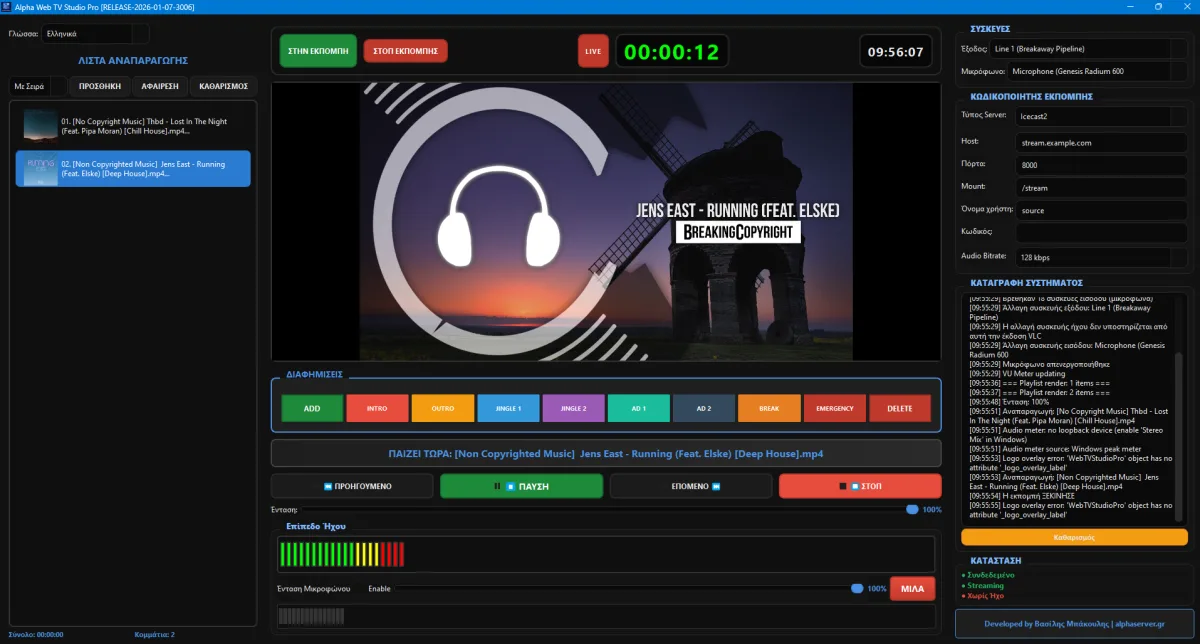Viewport: 1200px width, 644px height.
Task: Click the Κομμάτια: 2 count label
Action: click(155, 634)
